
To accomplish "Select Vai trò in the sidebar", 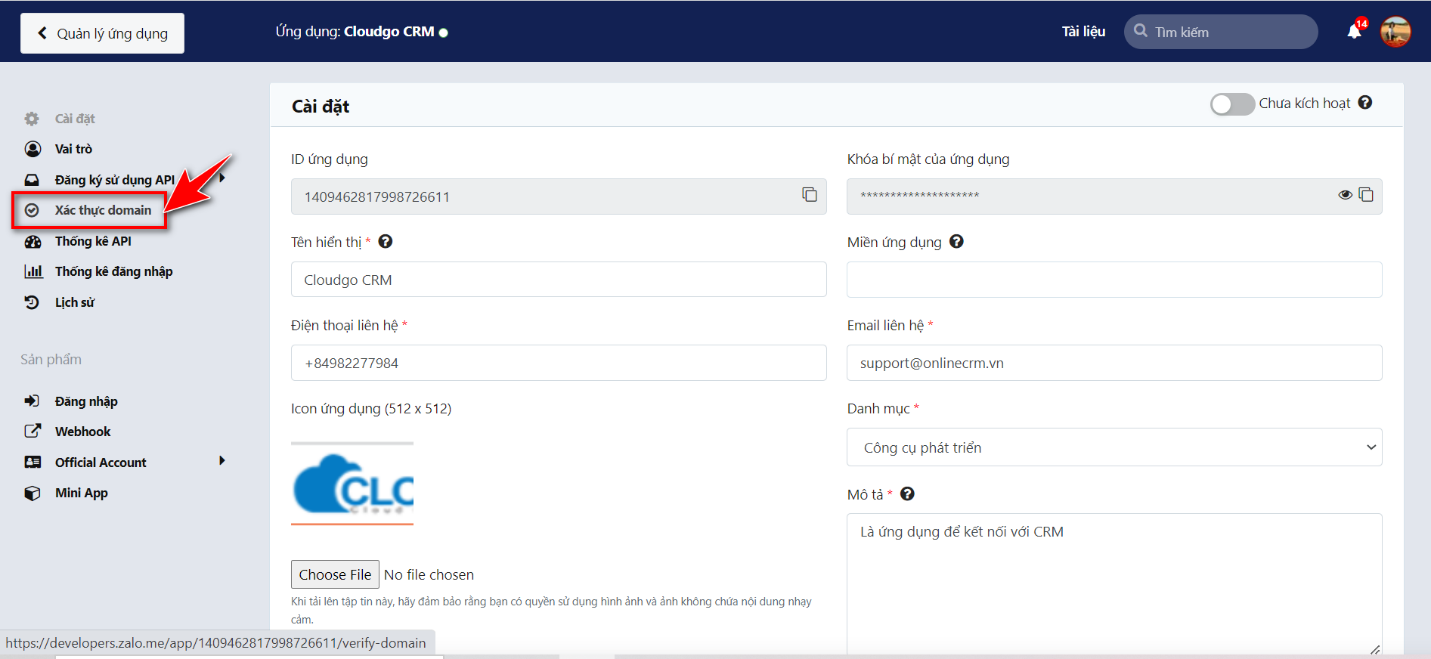I will 70,148.
